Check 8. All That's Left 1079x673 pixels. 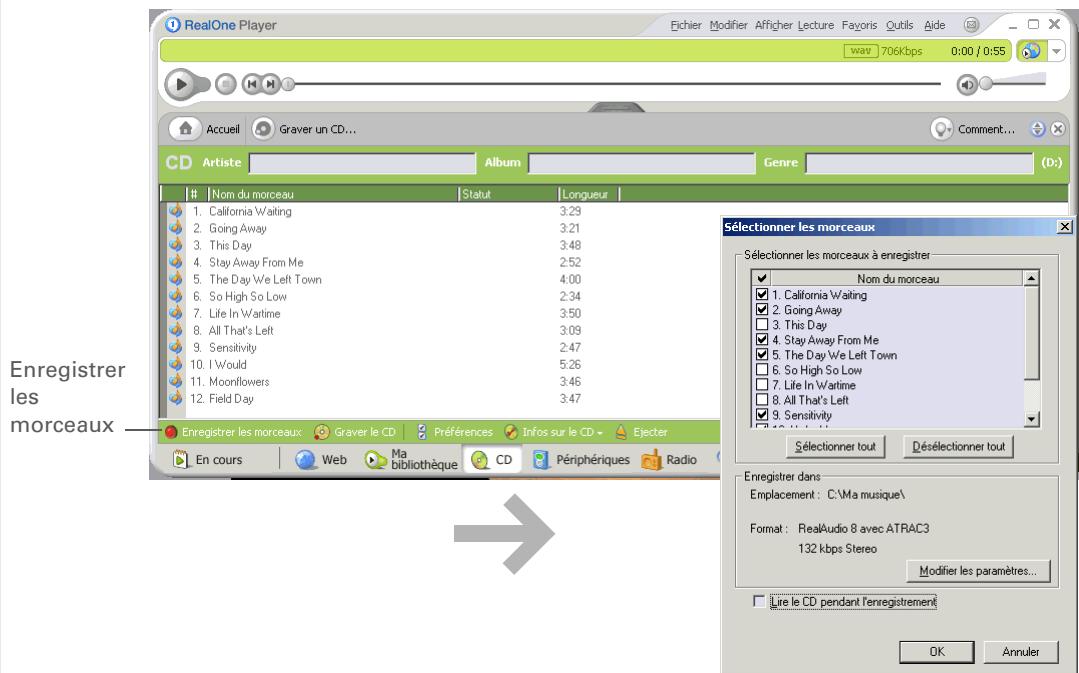(x=762, y=400)
